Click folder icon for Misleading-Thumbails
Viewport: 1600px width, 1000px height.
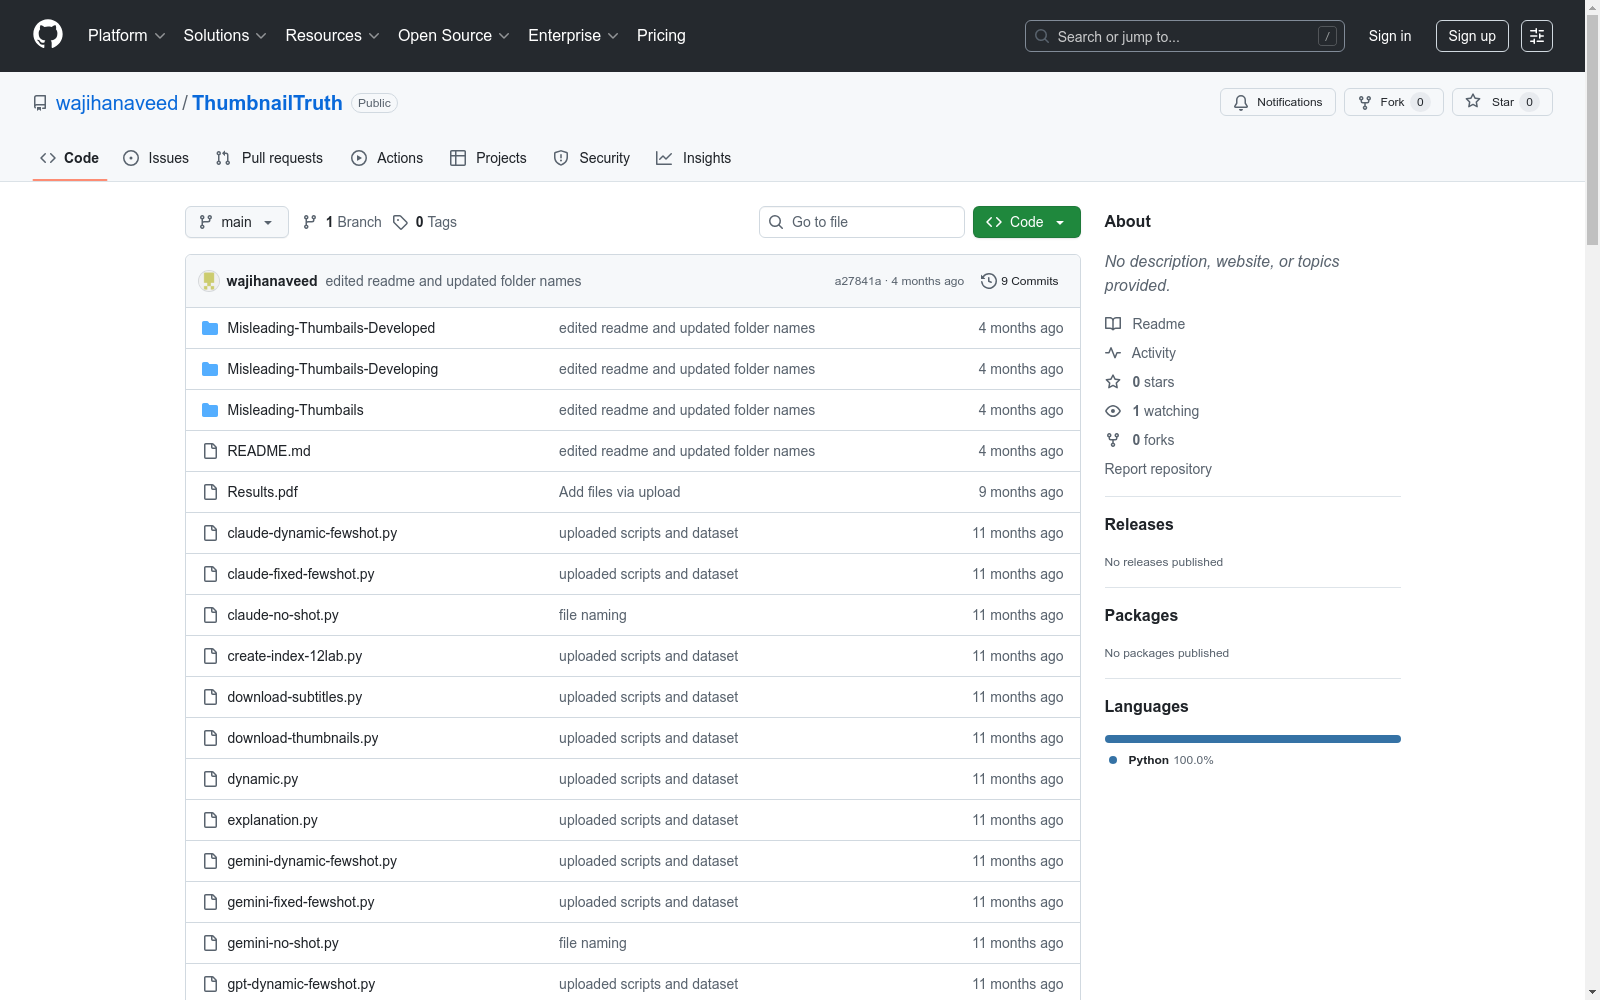210,410
